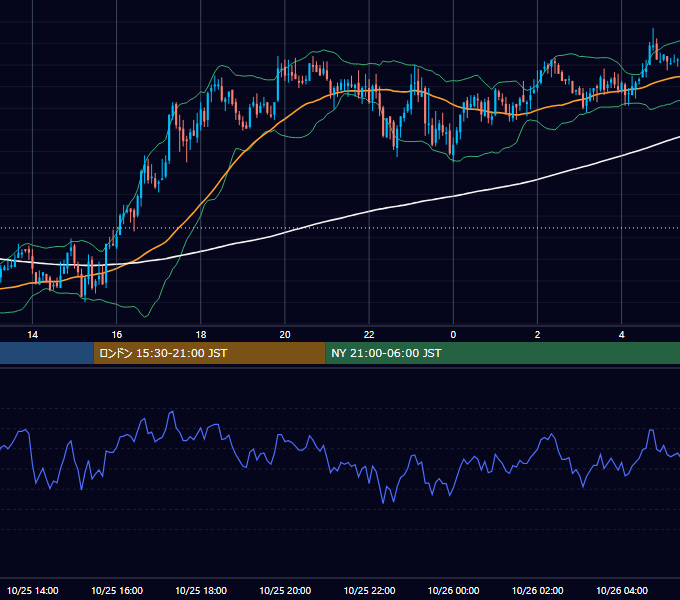Click the NY 21:00-06:00 JST session bar
The width and height of the screenshot is (680, 600).
pyautogui.click(x=502, y=353)
